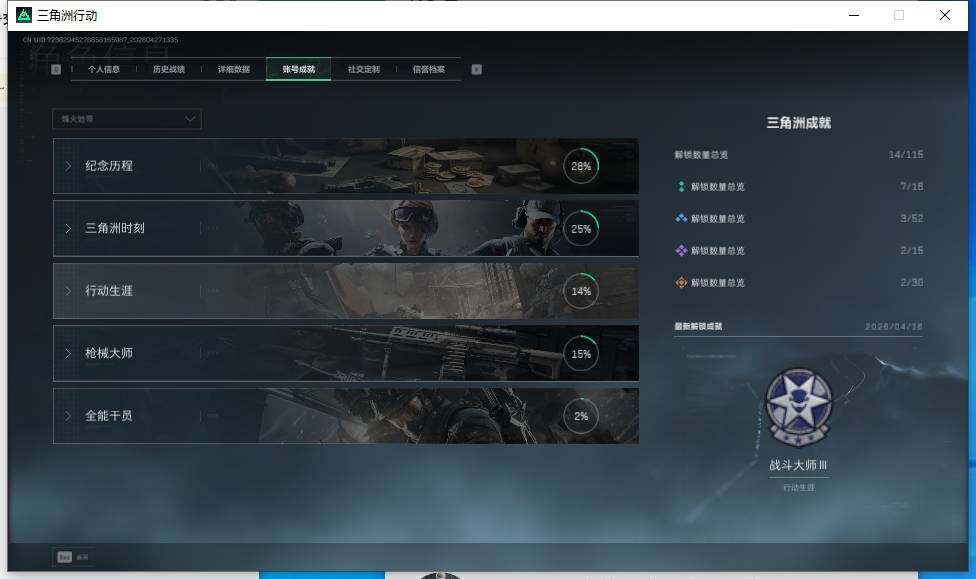Click the 14% progress ring on 行动生涯

[581, 291]
